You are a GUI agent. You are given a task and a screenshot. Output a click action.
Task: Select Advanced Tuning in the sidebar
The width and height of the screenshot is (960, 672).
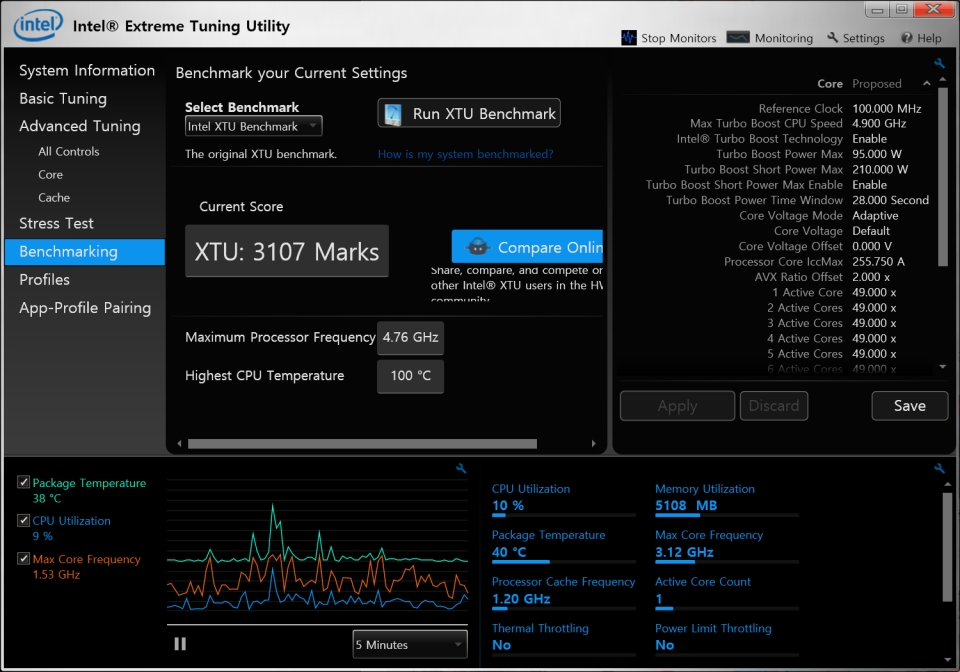click(x=79, y=126)
